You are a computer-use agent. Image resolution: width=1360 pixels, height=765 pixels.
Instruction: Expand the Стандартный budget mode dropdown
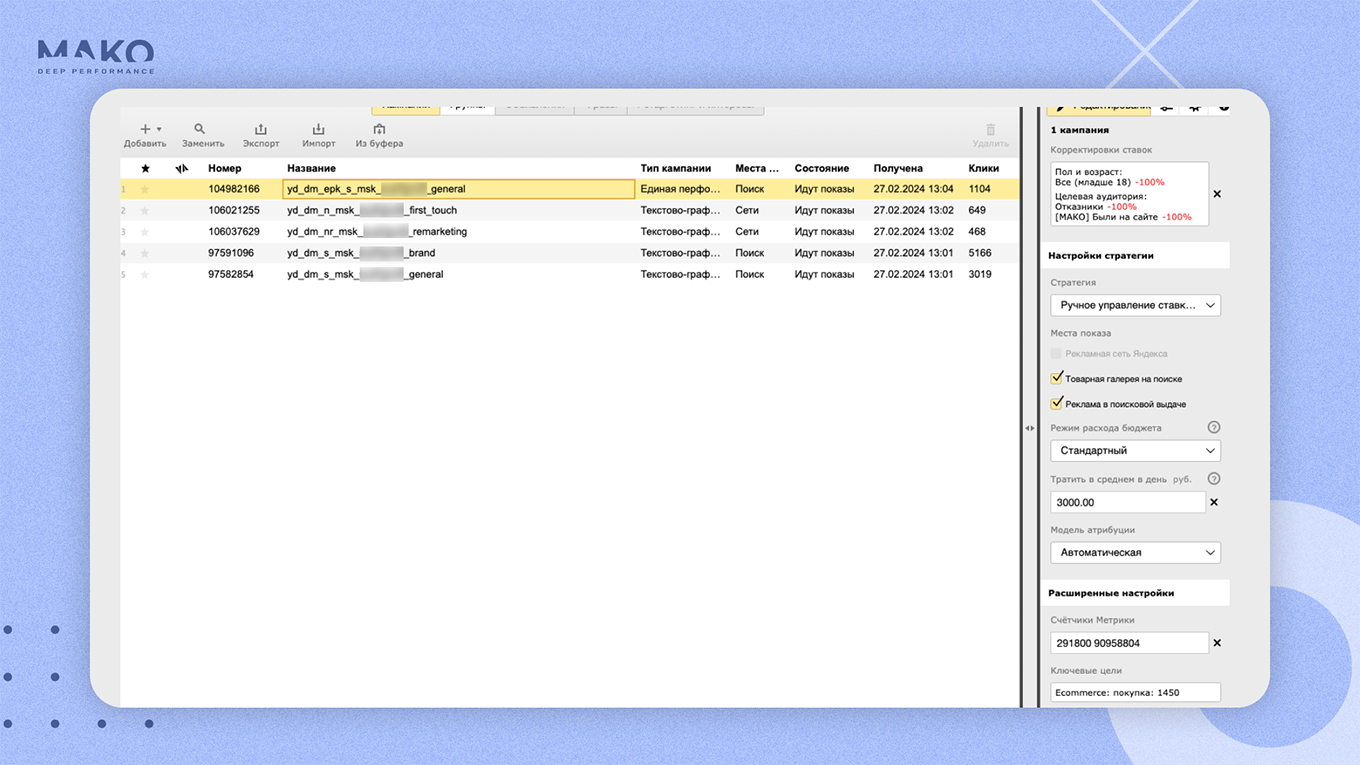click(1135, 451)
